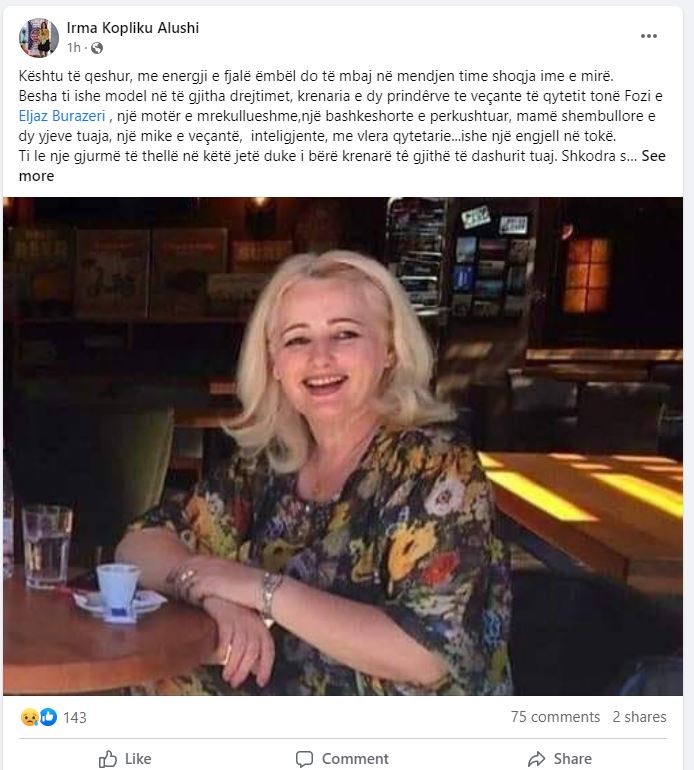Click the Share button label
Screen dimensions: 694x770
tap(572, 759)
